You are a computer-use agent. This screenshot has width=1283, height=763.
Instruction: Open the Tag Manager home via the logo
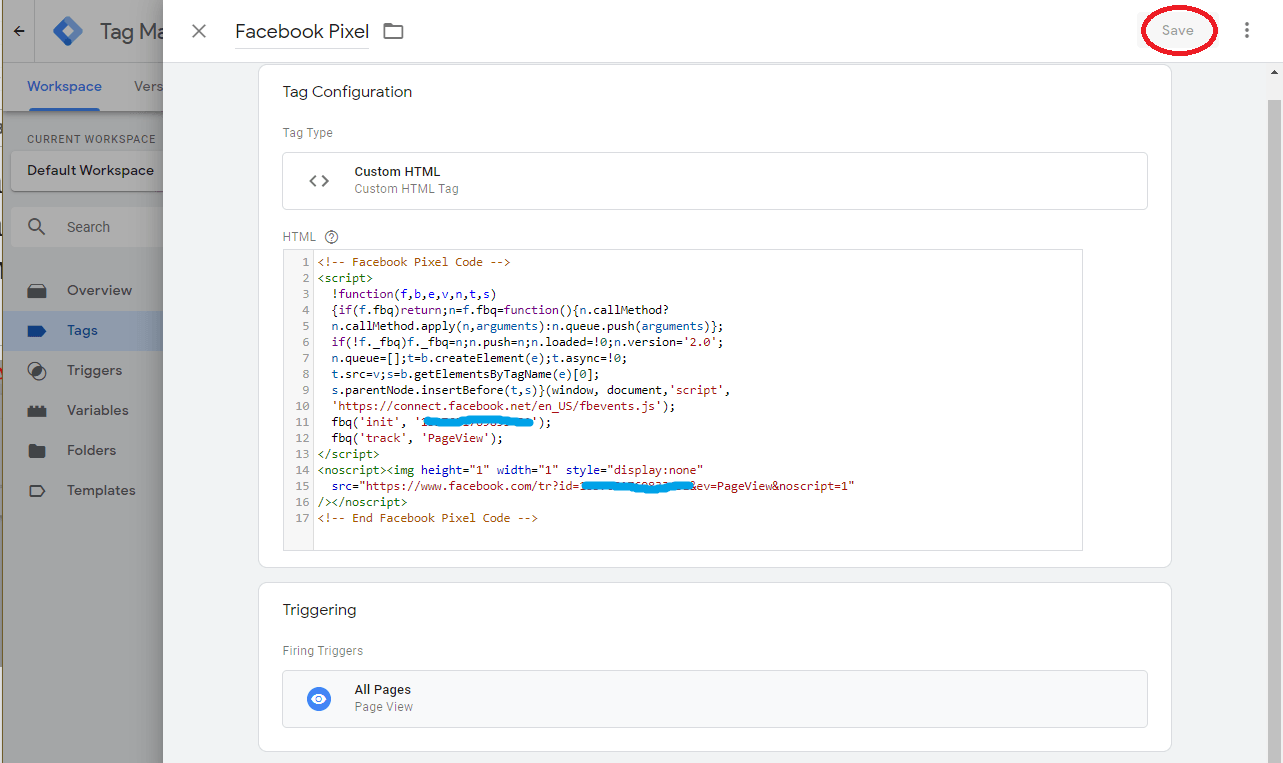point(67,30)
